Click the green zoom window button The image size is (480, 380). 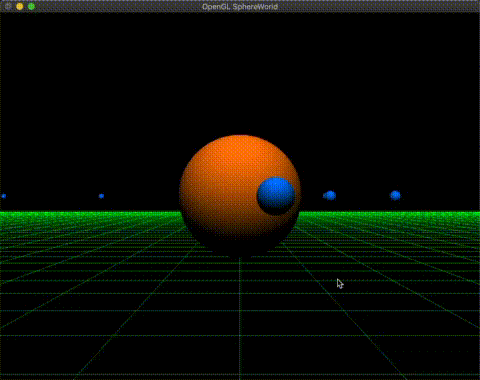[x=31, y=6]
